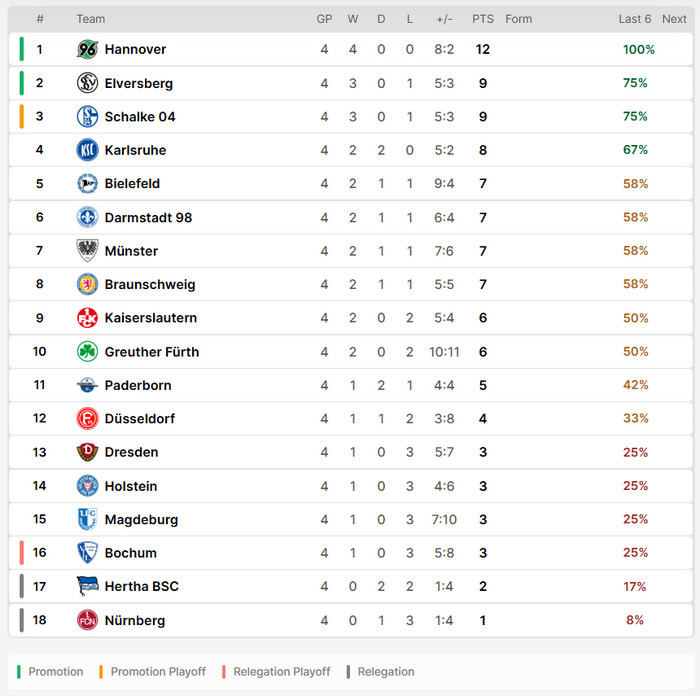Viewport: 700px width, 696px height.
Task: Open the Karlsruhe KSC crest icon
Action: (x=87, y=150)
